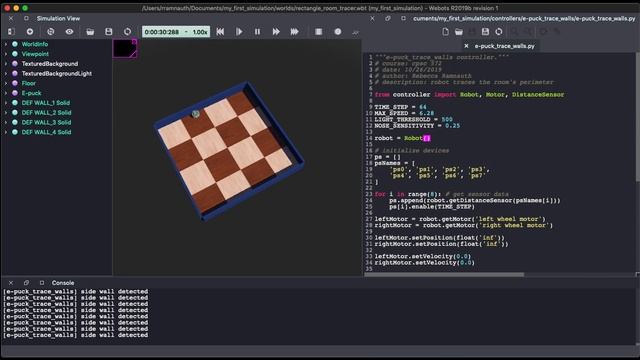Save the file in the text editor

485,31
